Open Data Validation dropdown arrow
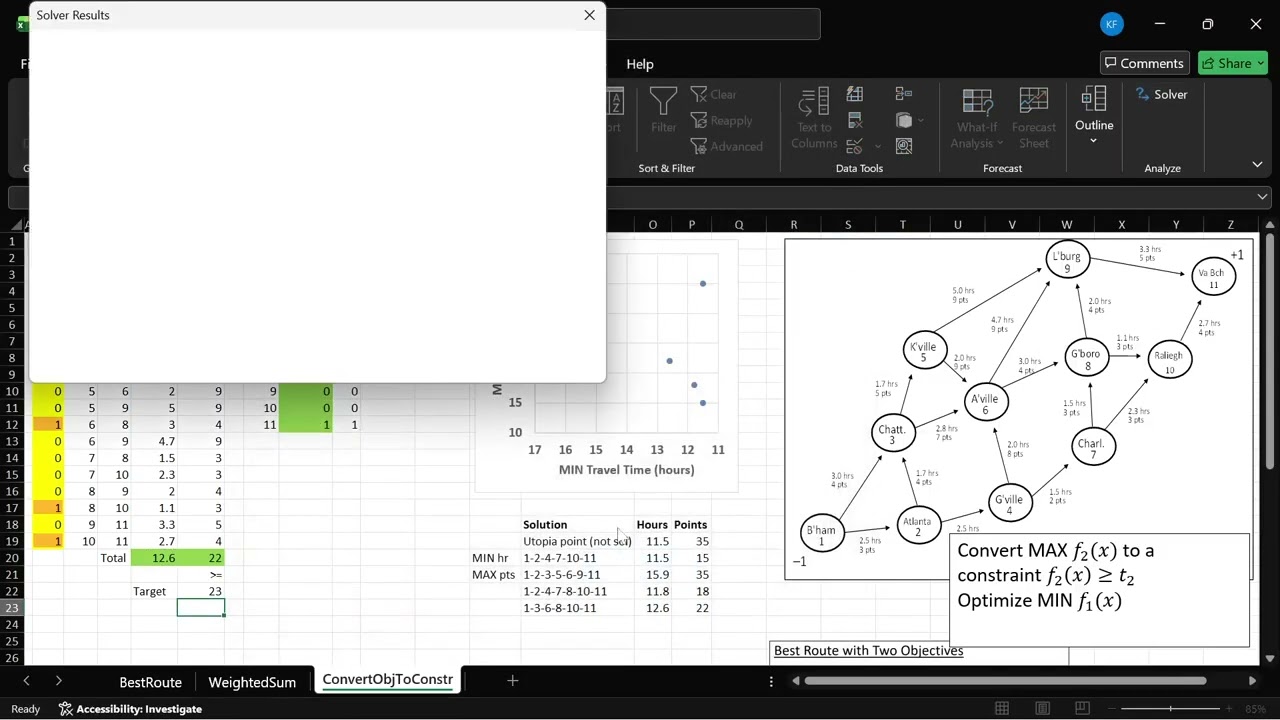The image size is (1280, 720). tap(877, 146)
